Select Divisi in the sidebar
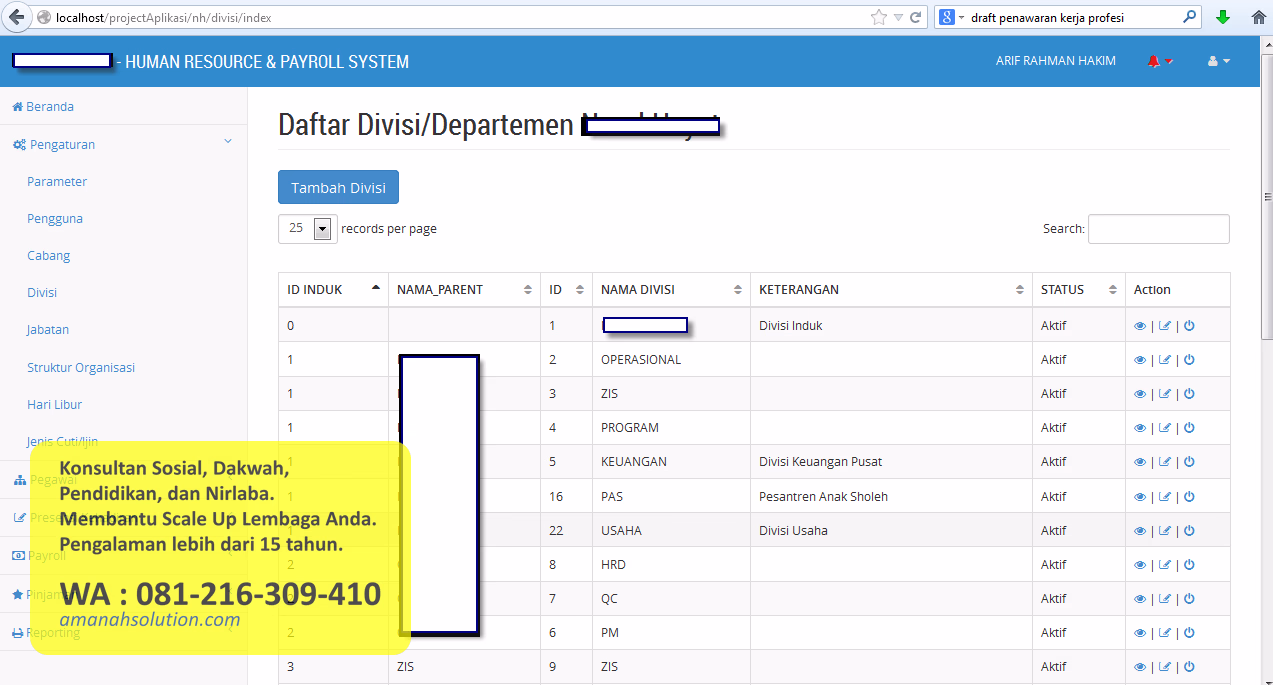Viewport: 1273px width, 685px height. (x=42, y=293)
